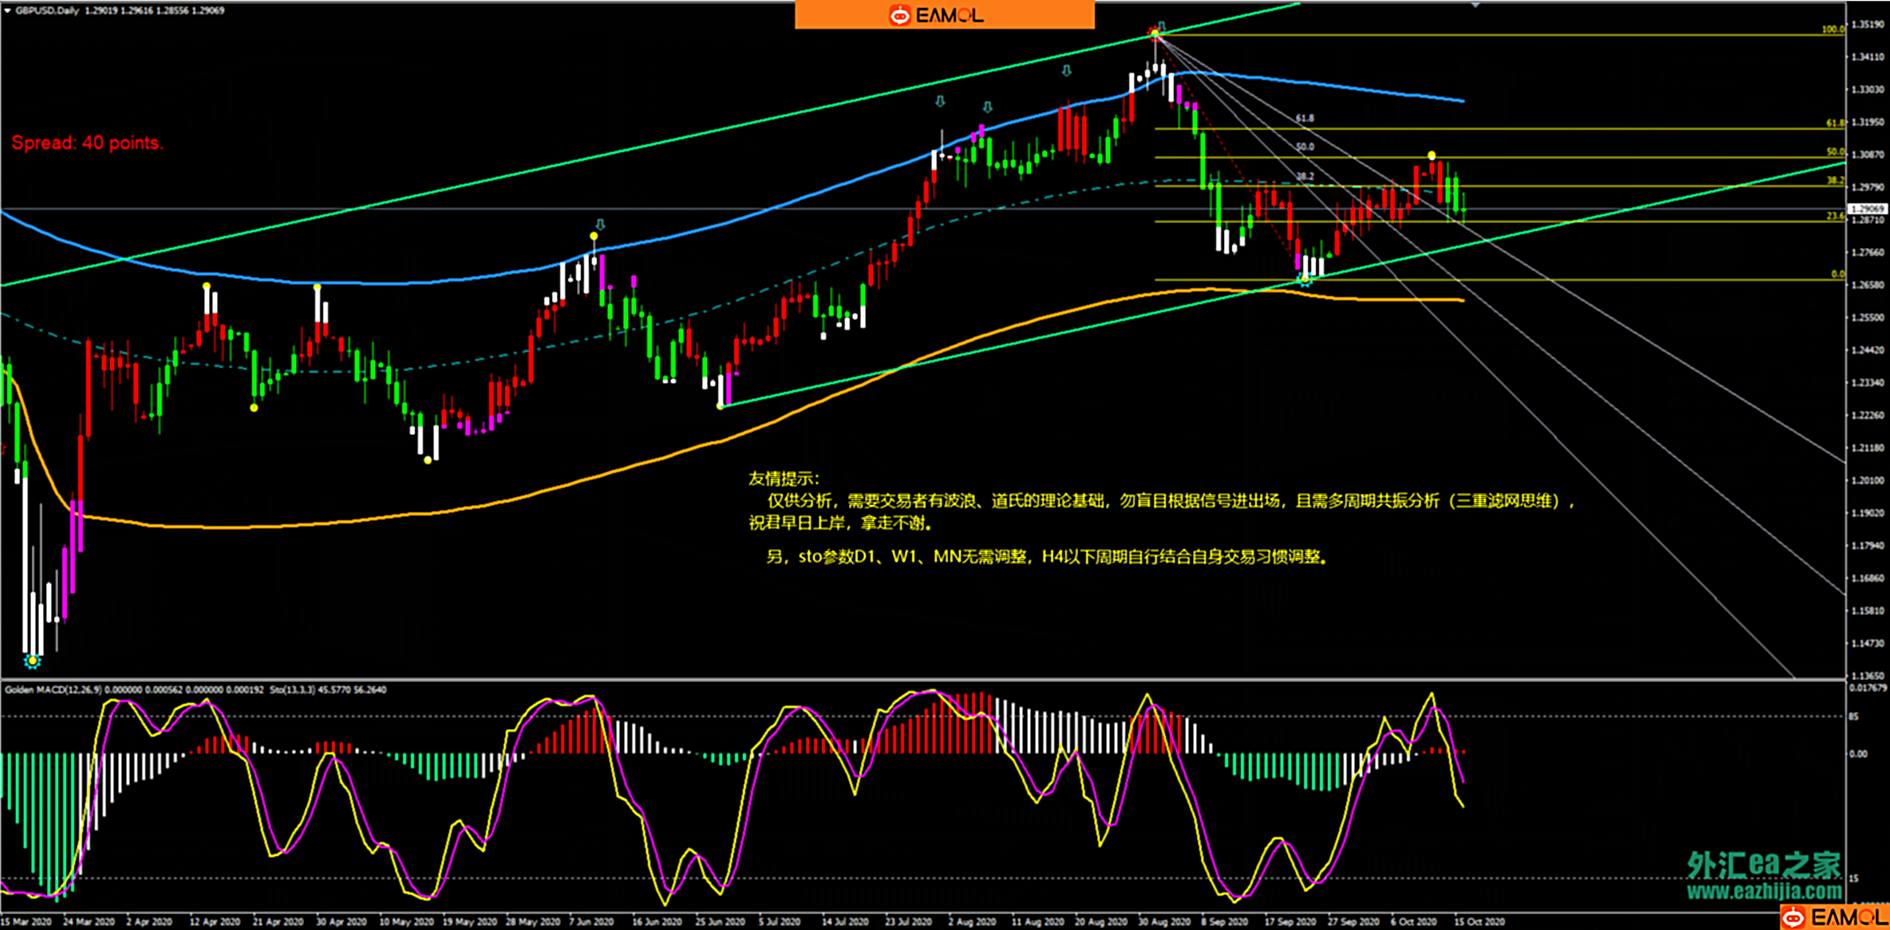
Task: Click the small triangle chart shift marker at top
Action: 1475,5
